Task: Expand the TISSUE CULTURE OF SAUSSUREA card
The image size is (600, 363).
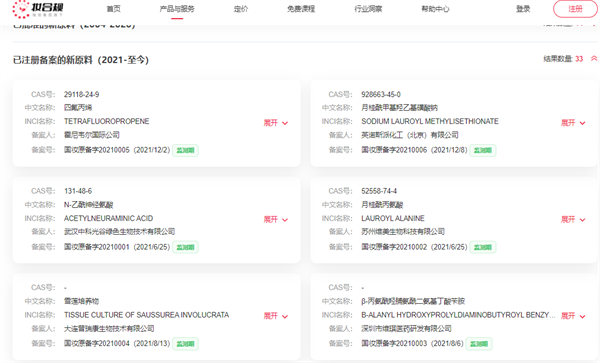Action: tap(276, 316)
